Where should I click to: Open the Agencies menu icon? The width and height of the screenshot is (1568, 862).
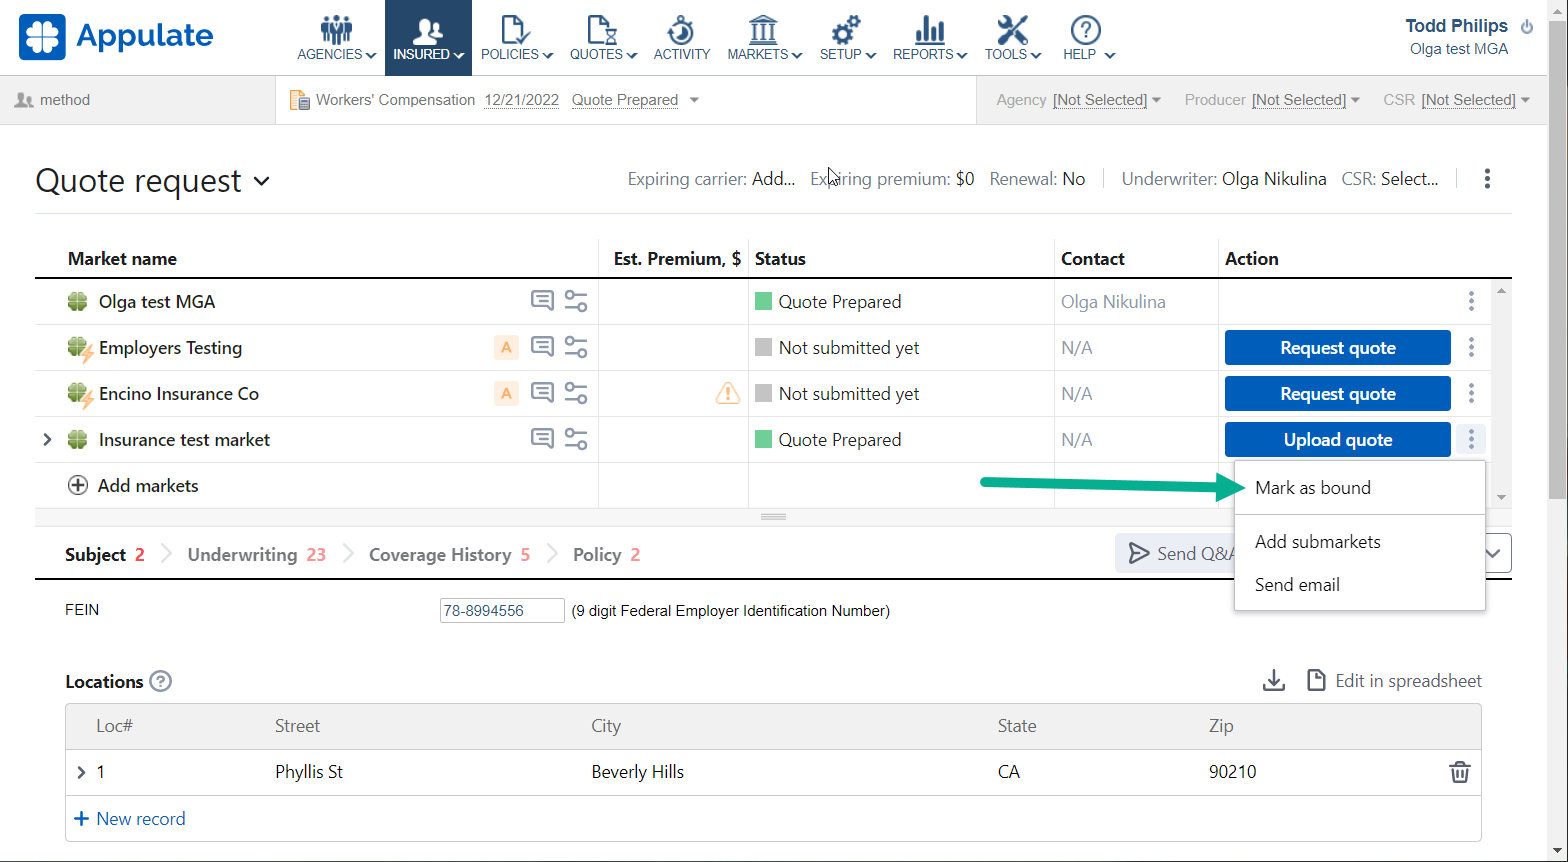point(336,30)
